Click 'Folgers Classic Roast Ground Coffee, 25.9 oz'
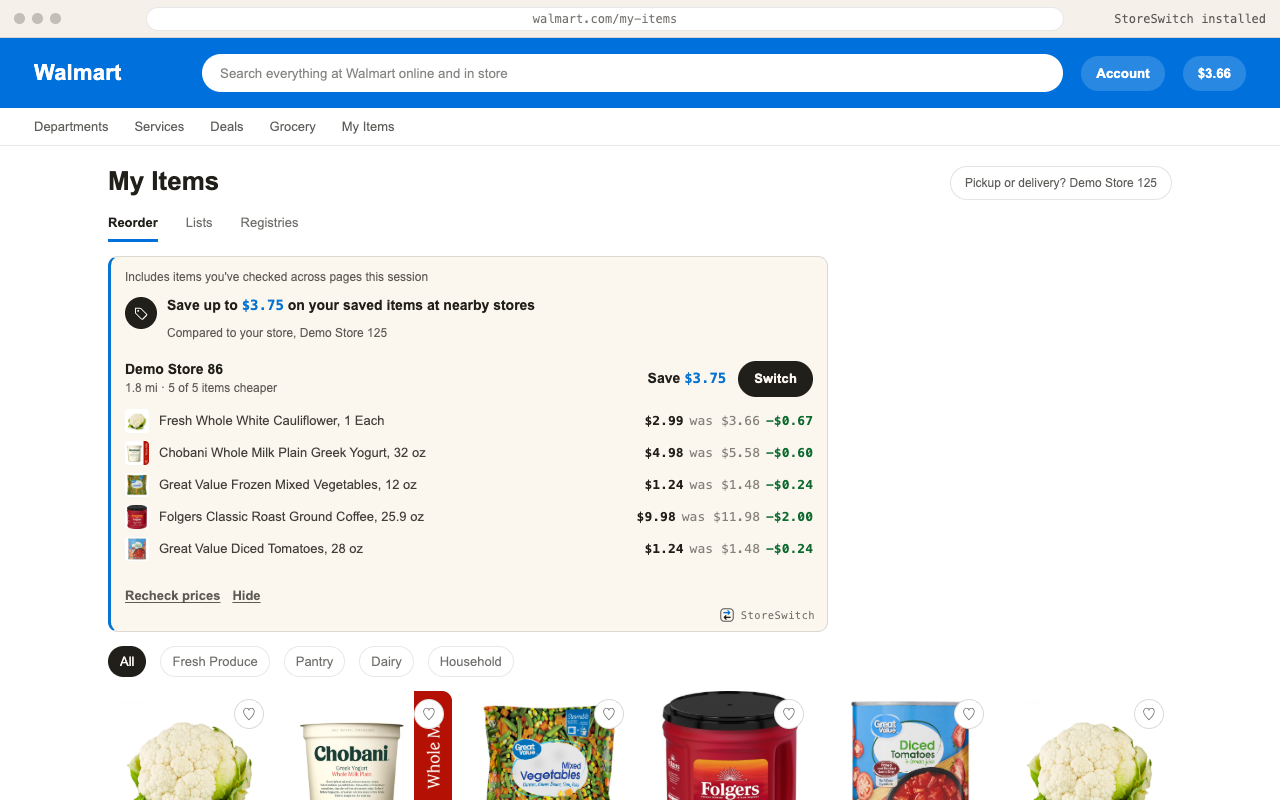 coord(291,517)
